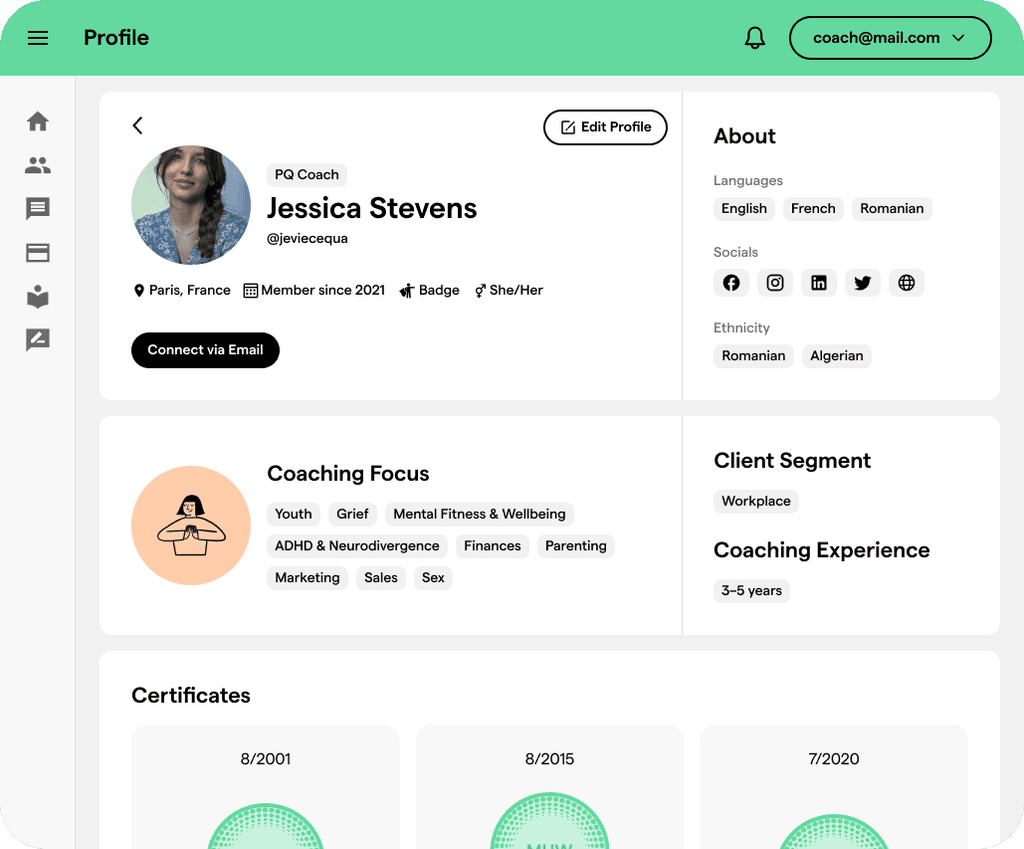Select the Workplace client segment chip
This screenshot has height=849, width=1024.
(756, 502)
